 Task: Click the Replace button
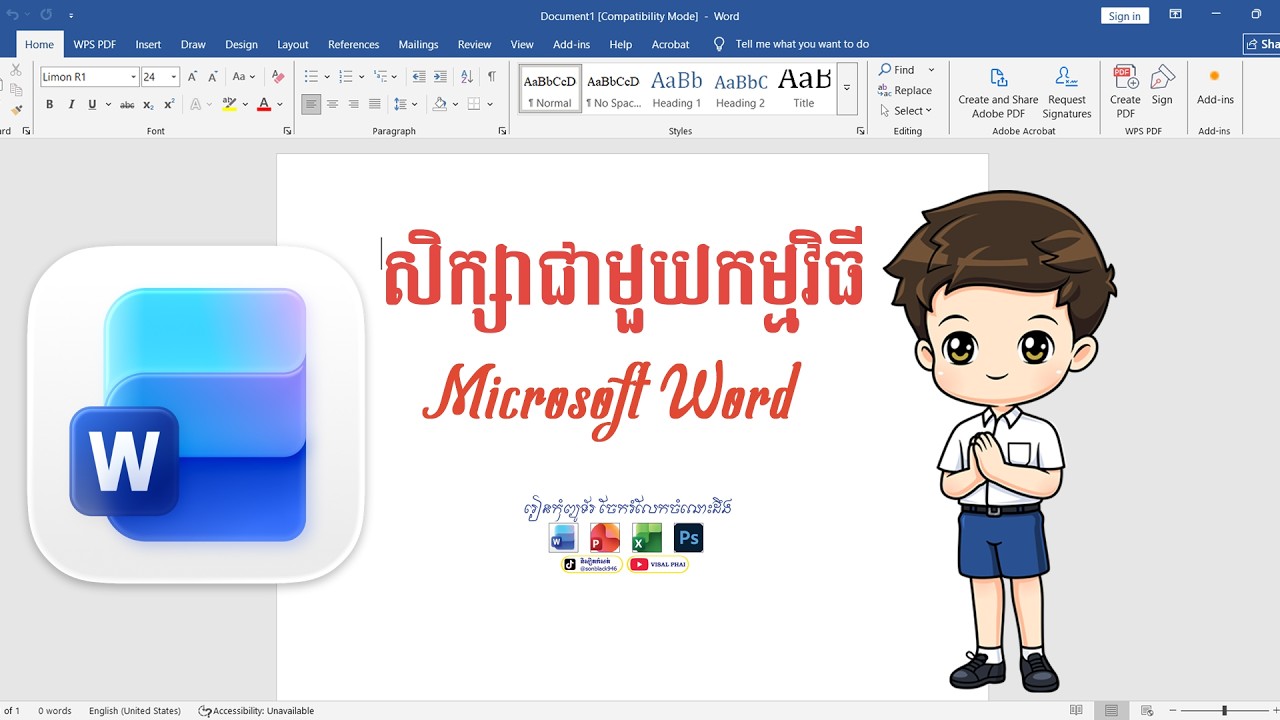tap(906, 90)
